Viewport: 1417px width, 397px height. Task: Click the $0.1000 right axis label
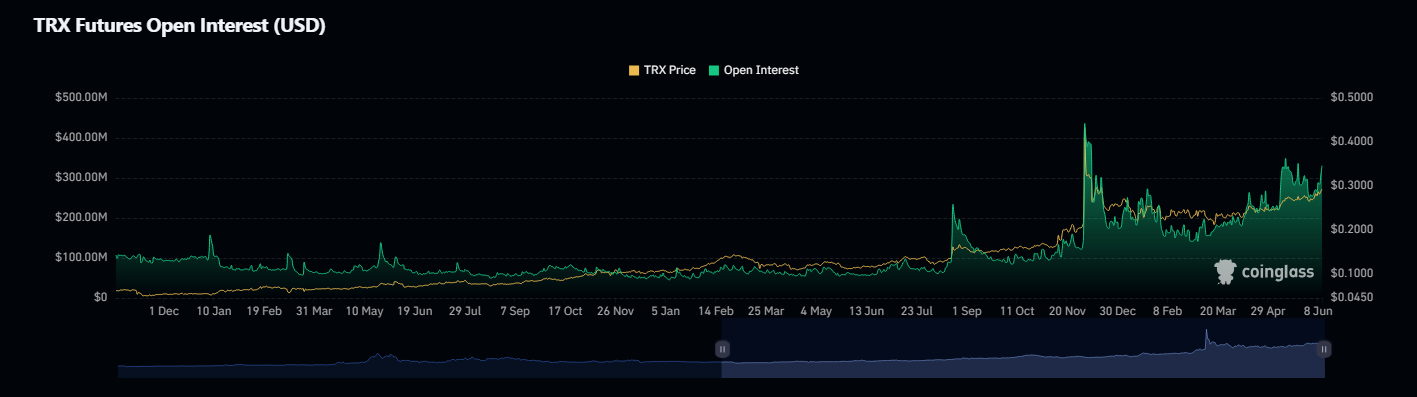click(x=1352, y=273)
